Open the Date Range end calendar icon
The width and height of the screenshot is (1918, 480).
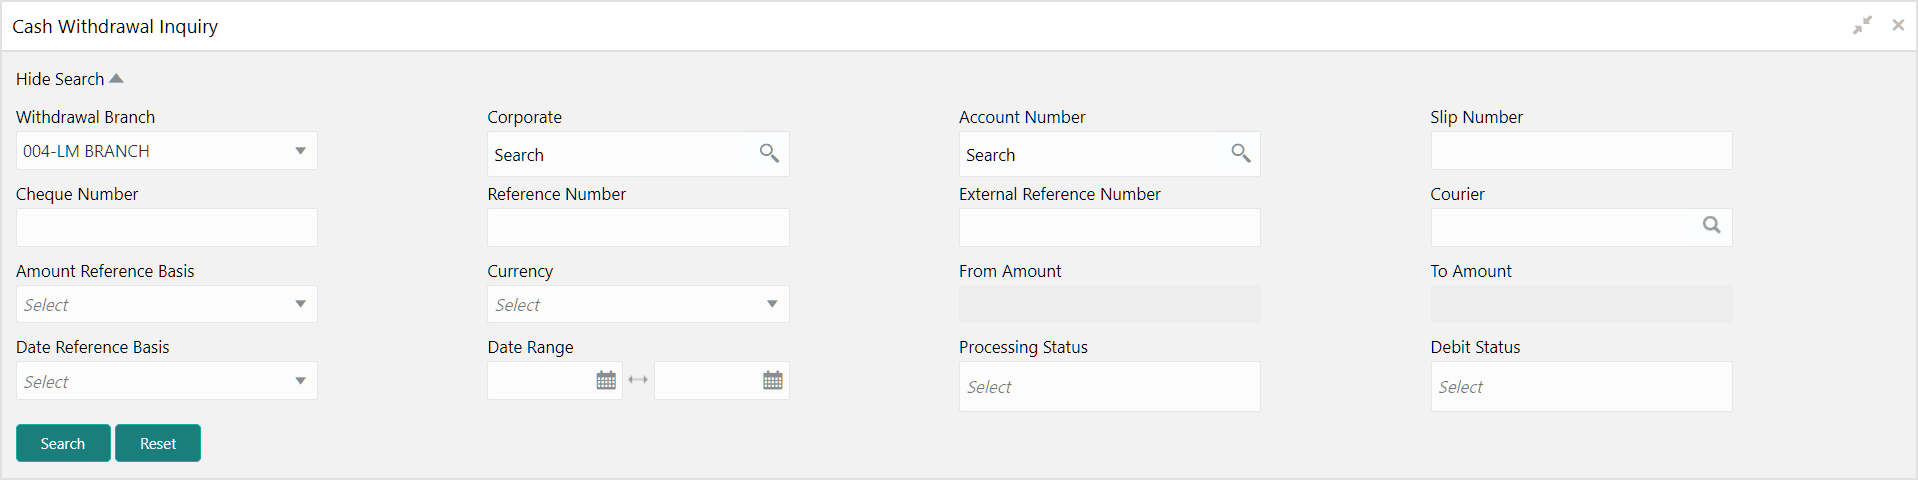tap(773, 380)
